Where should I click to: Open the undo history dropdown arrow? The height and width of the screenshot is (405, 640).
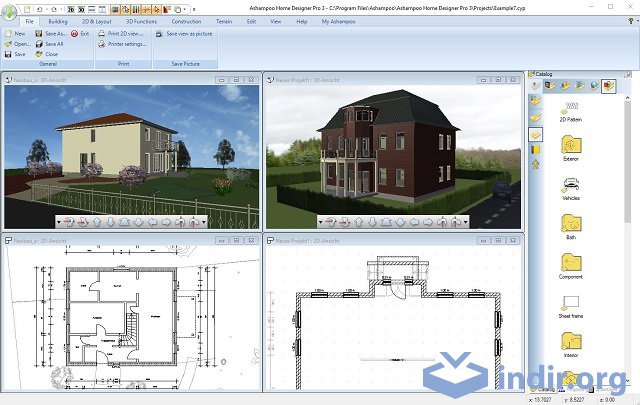(46, 9)
